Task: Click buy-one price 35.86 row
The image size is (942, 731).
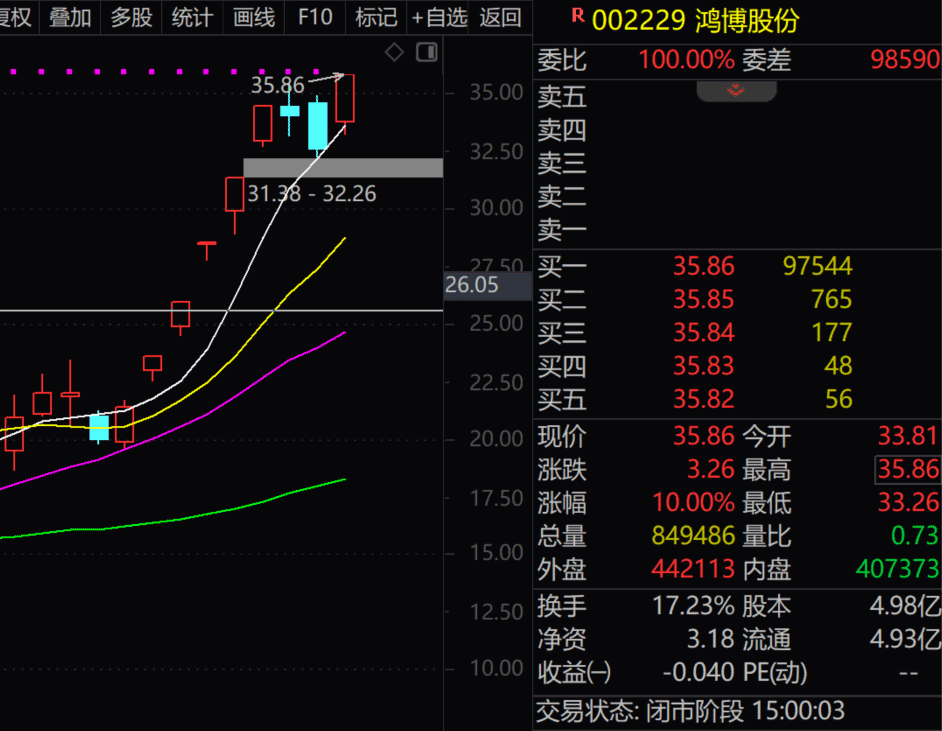Action: (x=703, y=266)
